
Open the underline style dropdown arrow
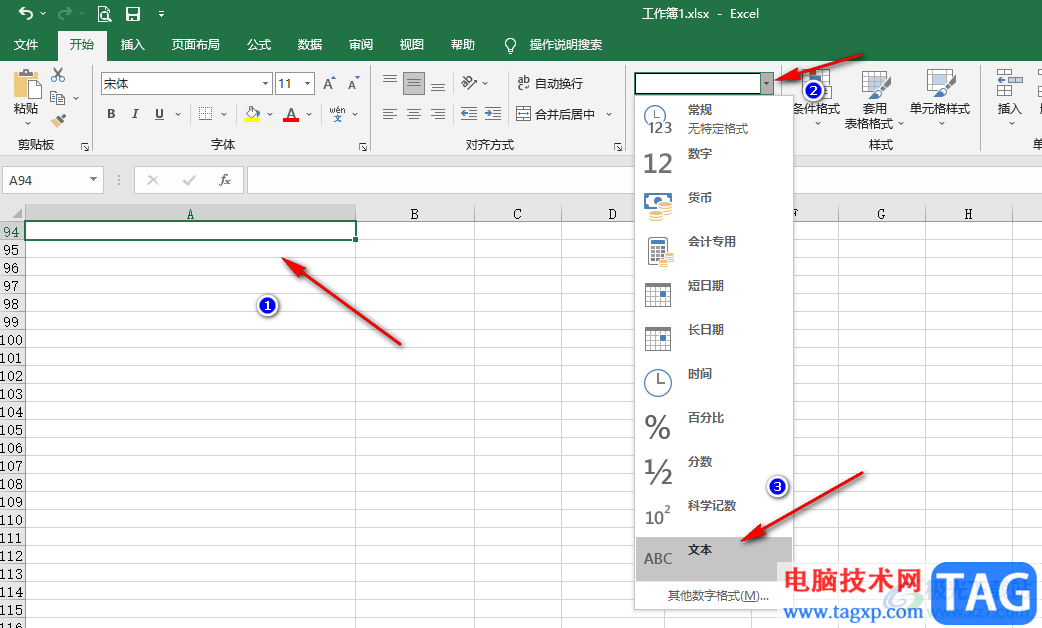click(178, 114)
